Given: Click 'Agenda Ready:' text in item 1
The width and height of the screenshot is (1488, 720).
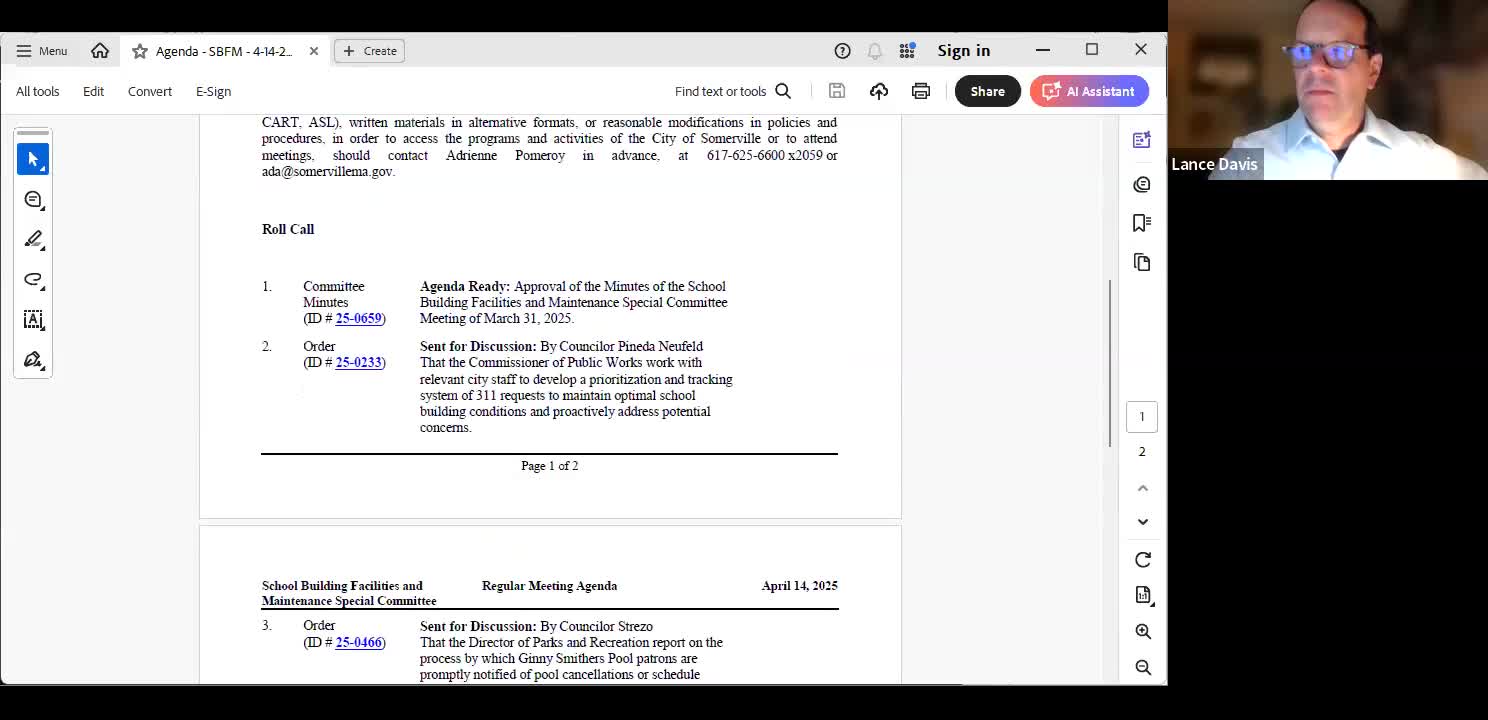Looking at the screenshot, I should point(465,286).
